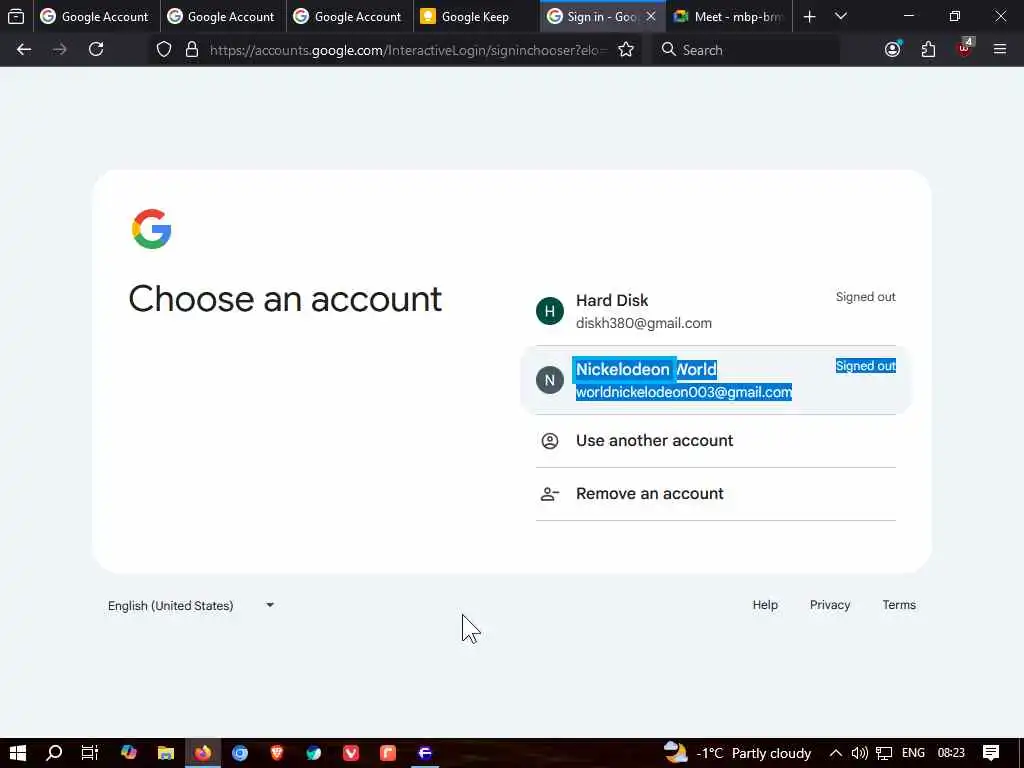This screenshot has height=768, width=1024.
Task: Click the padlock site security icon
Action: pos(192,50)
